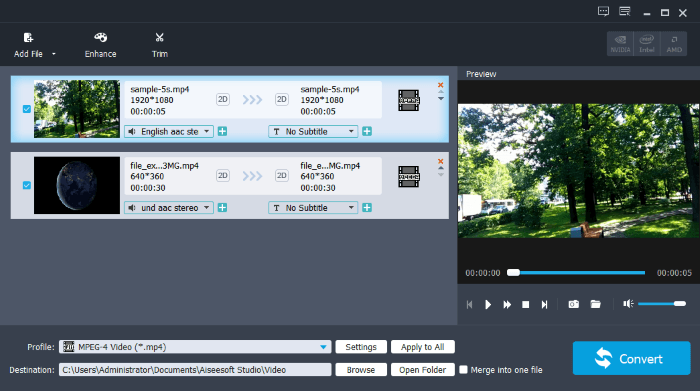Toggle AMD acceleration icon
Screen dimensions: 700x391
674,44
